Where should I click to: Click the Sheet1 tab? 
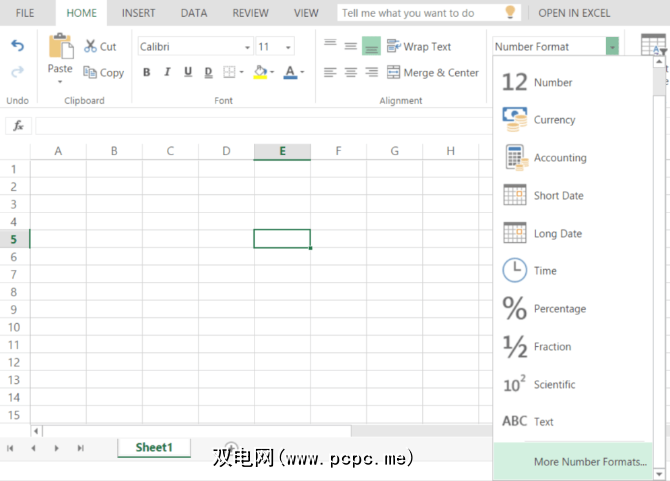tap(154, 447)
